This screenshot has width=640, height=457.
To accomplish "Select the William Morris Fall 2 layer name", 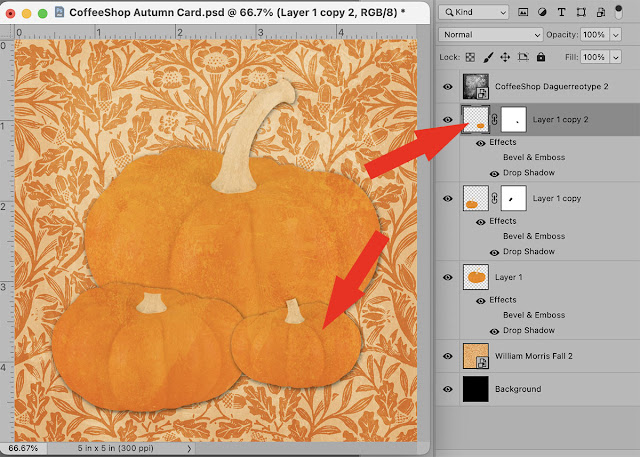I will coord(534,356).
